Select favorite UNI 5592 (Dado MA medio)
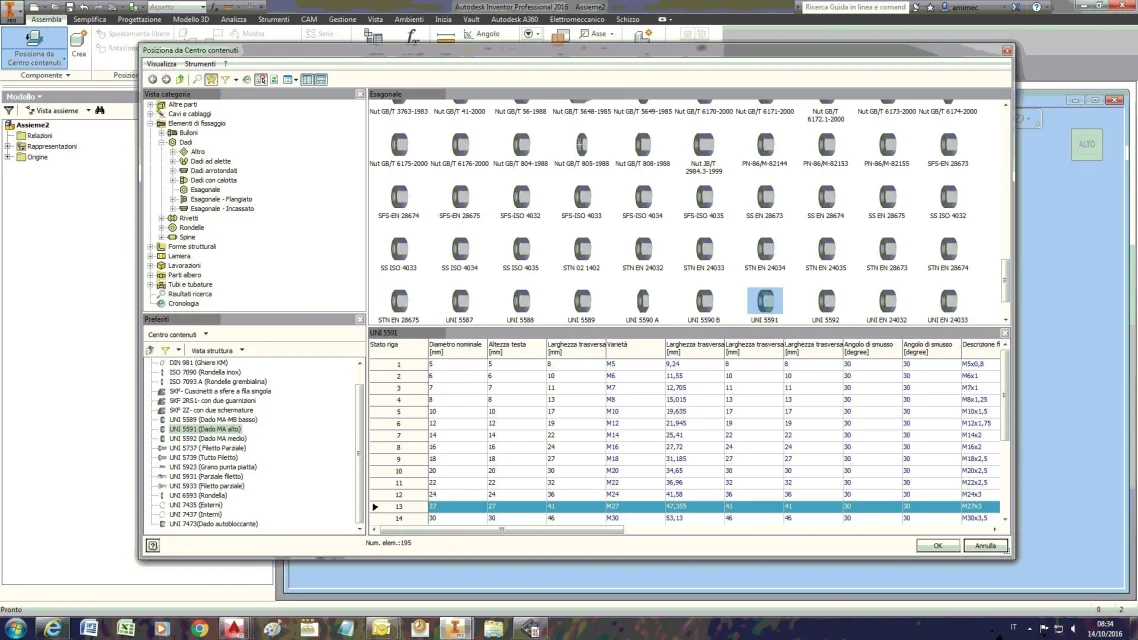 click(208, 438)
